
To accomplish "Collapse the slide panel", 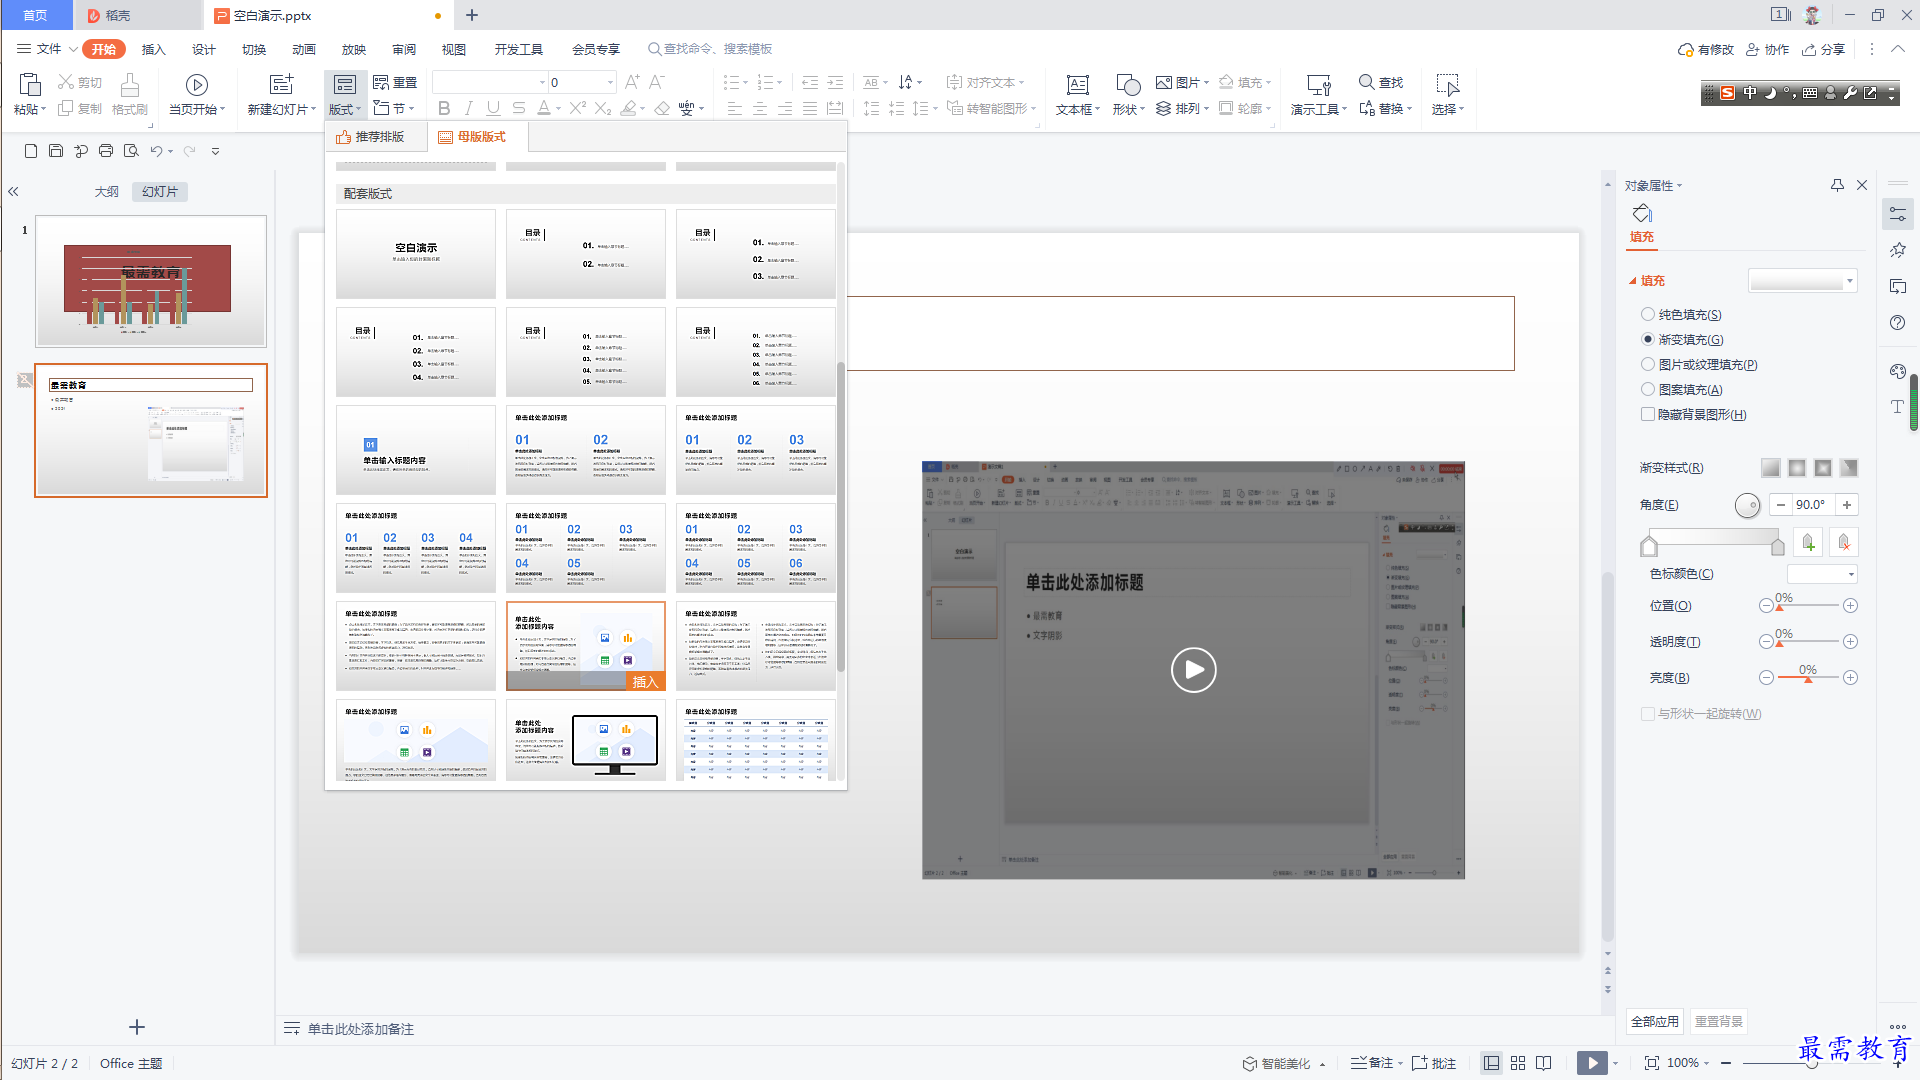I will tap(14, 191).
